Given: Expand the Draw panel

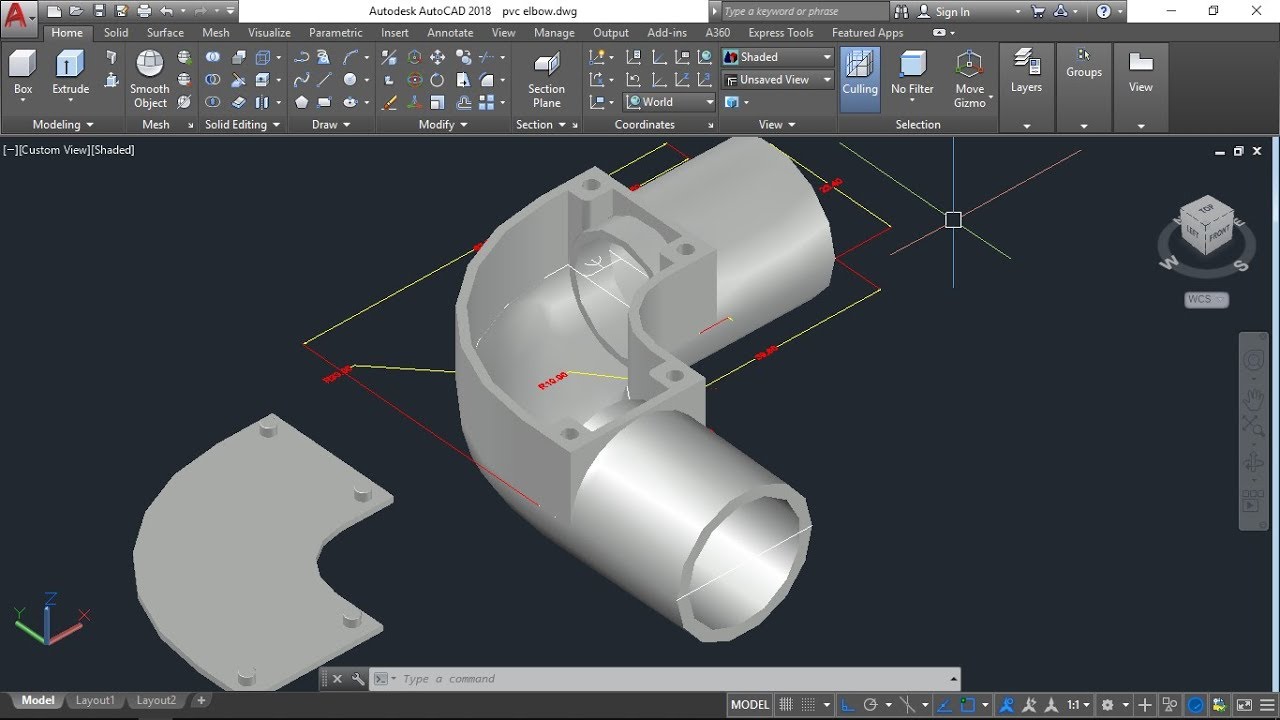Looking at the screenshot, I should point(331,125).
